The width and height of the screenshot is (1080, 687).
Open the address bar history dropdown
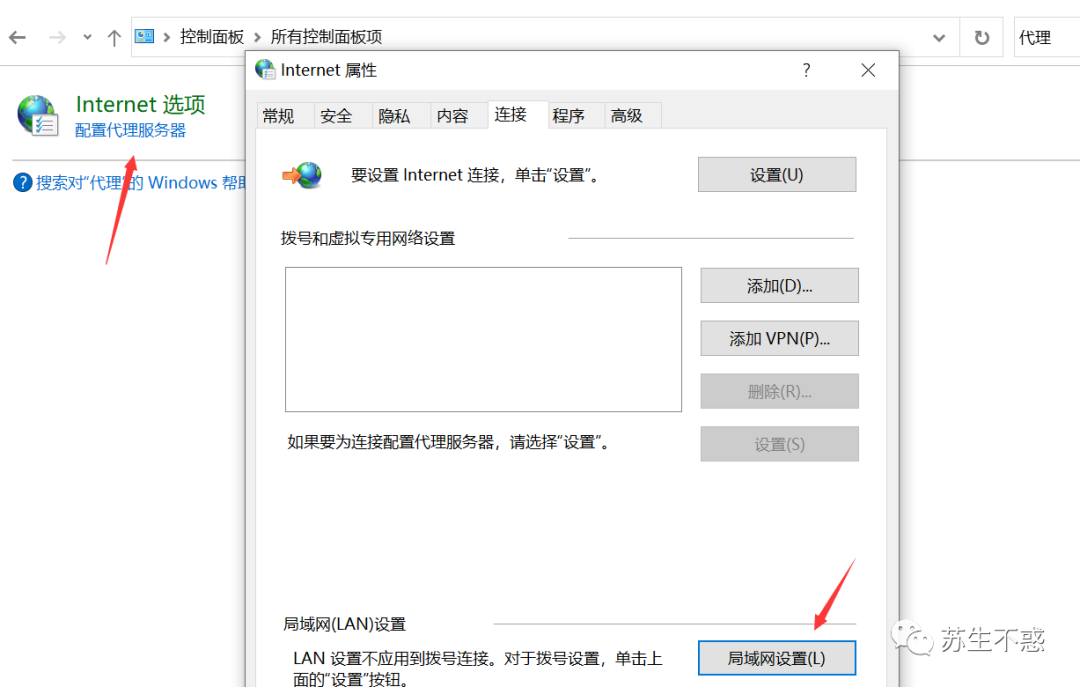pyautogui.click(x=939, y=38)
